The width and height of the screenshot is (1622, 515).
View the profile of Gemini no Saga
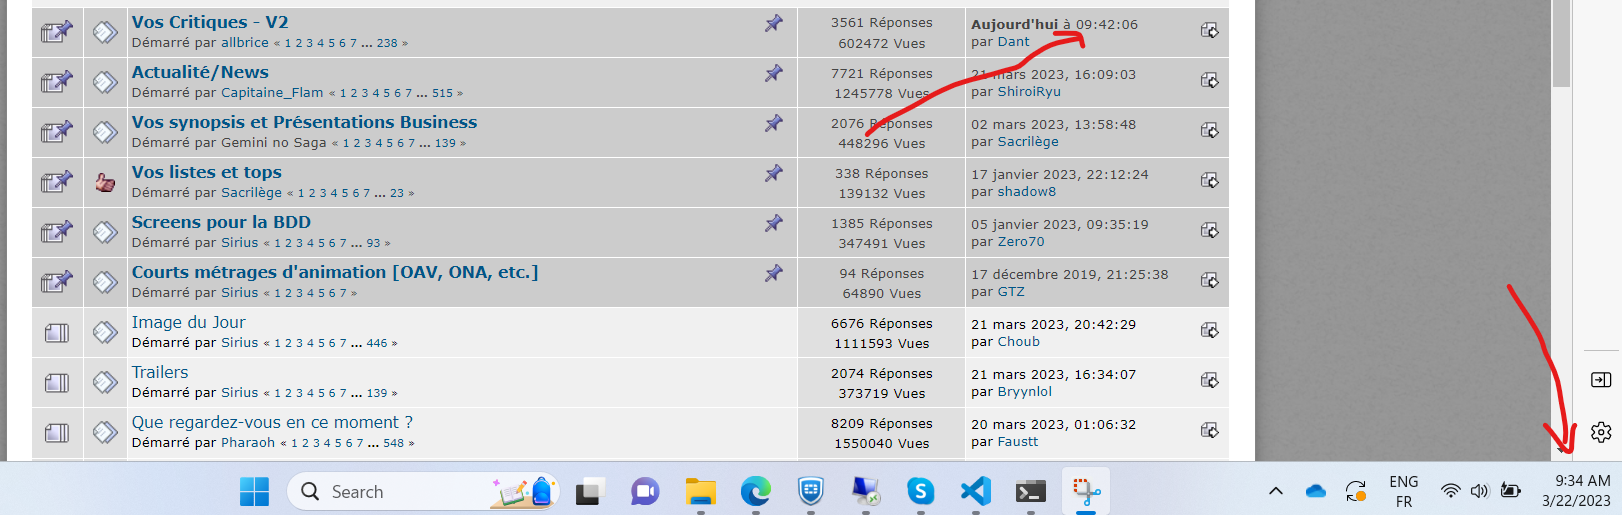(274, 143)
